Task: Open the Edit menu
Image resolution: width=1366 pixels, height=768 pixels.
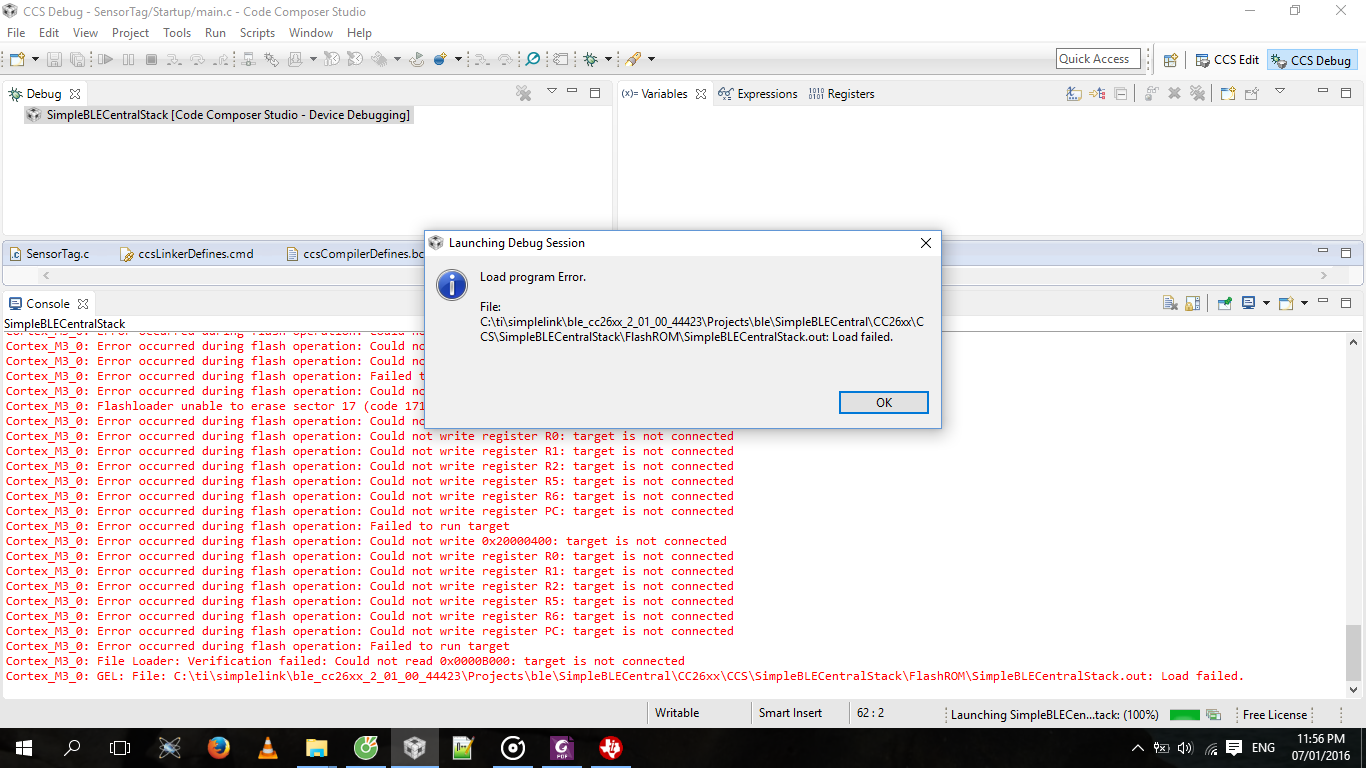Action: [49, 33]
